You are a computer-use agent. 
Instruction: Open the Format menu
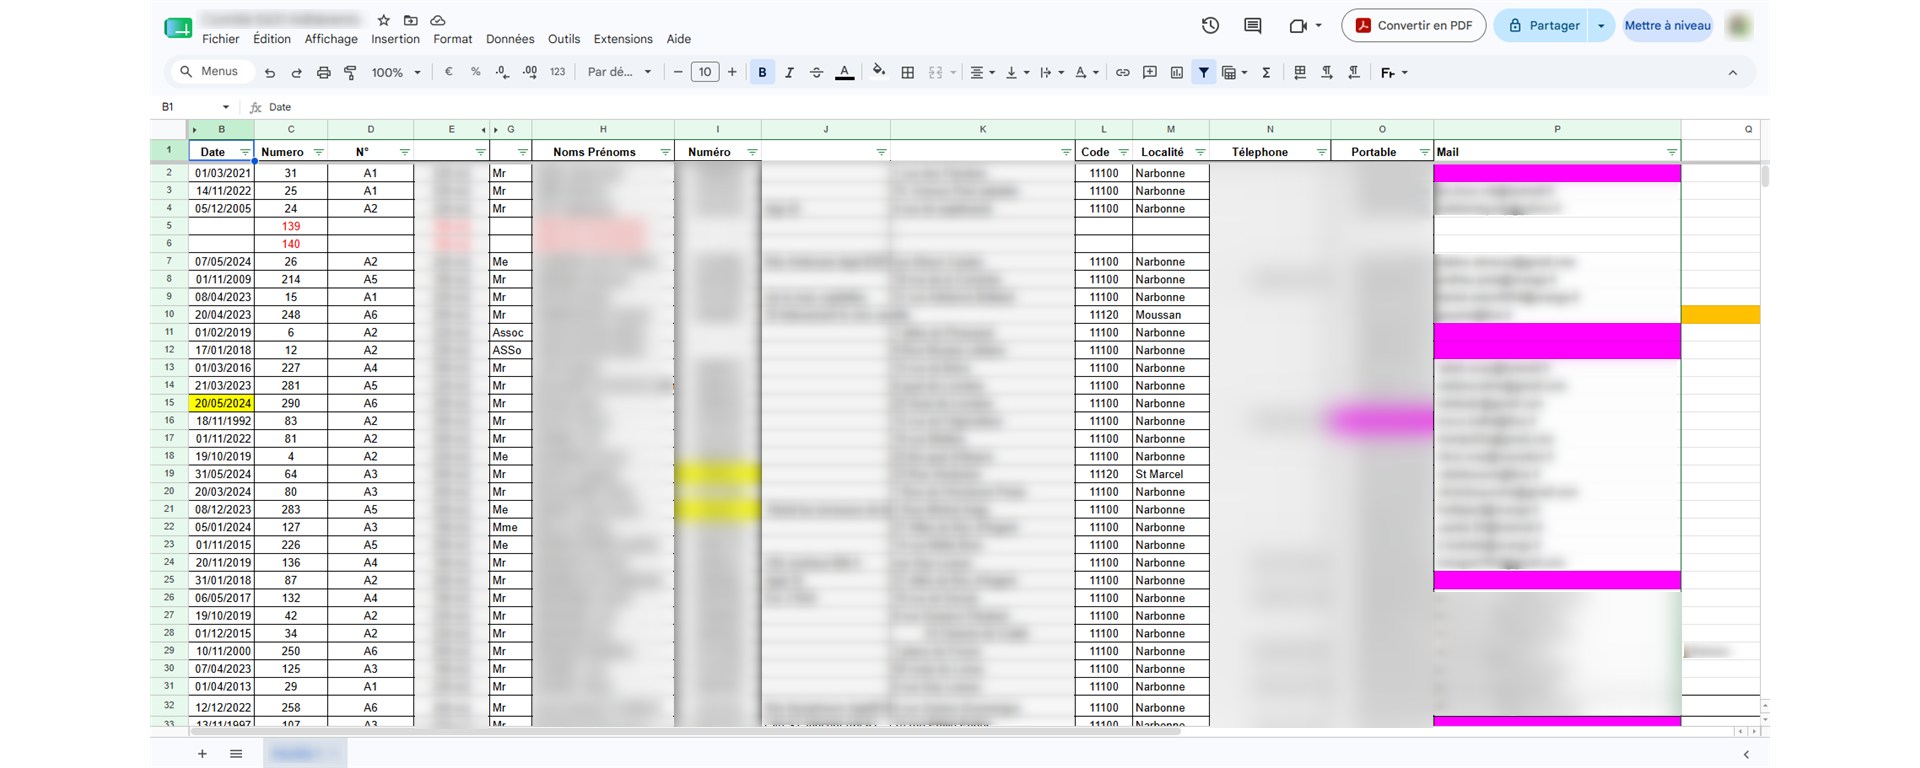[453, 39]
